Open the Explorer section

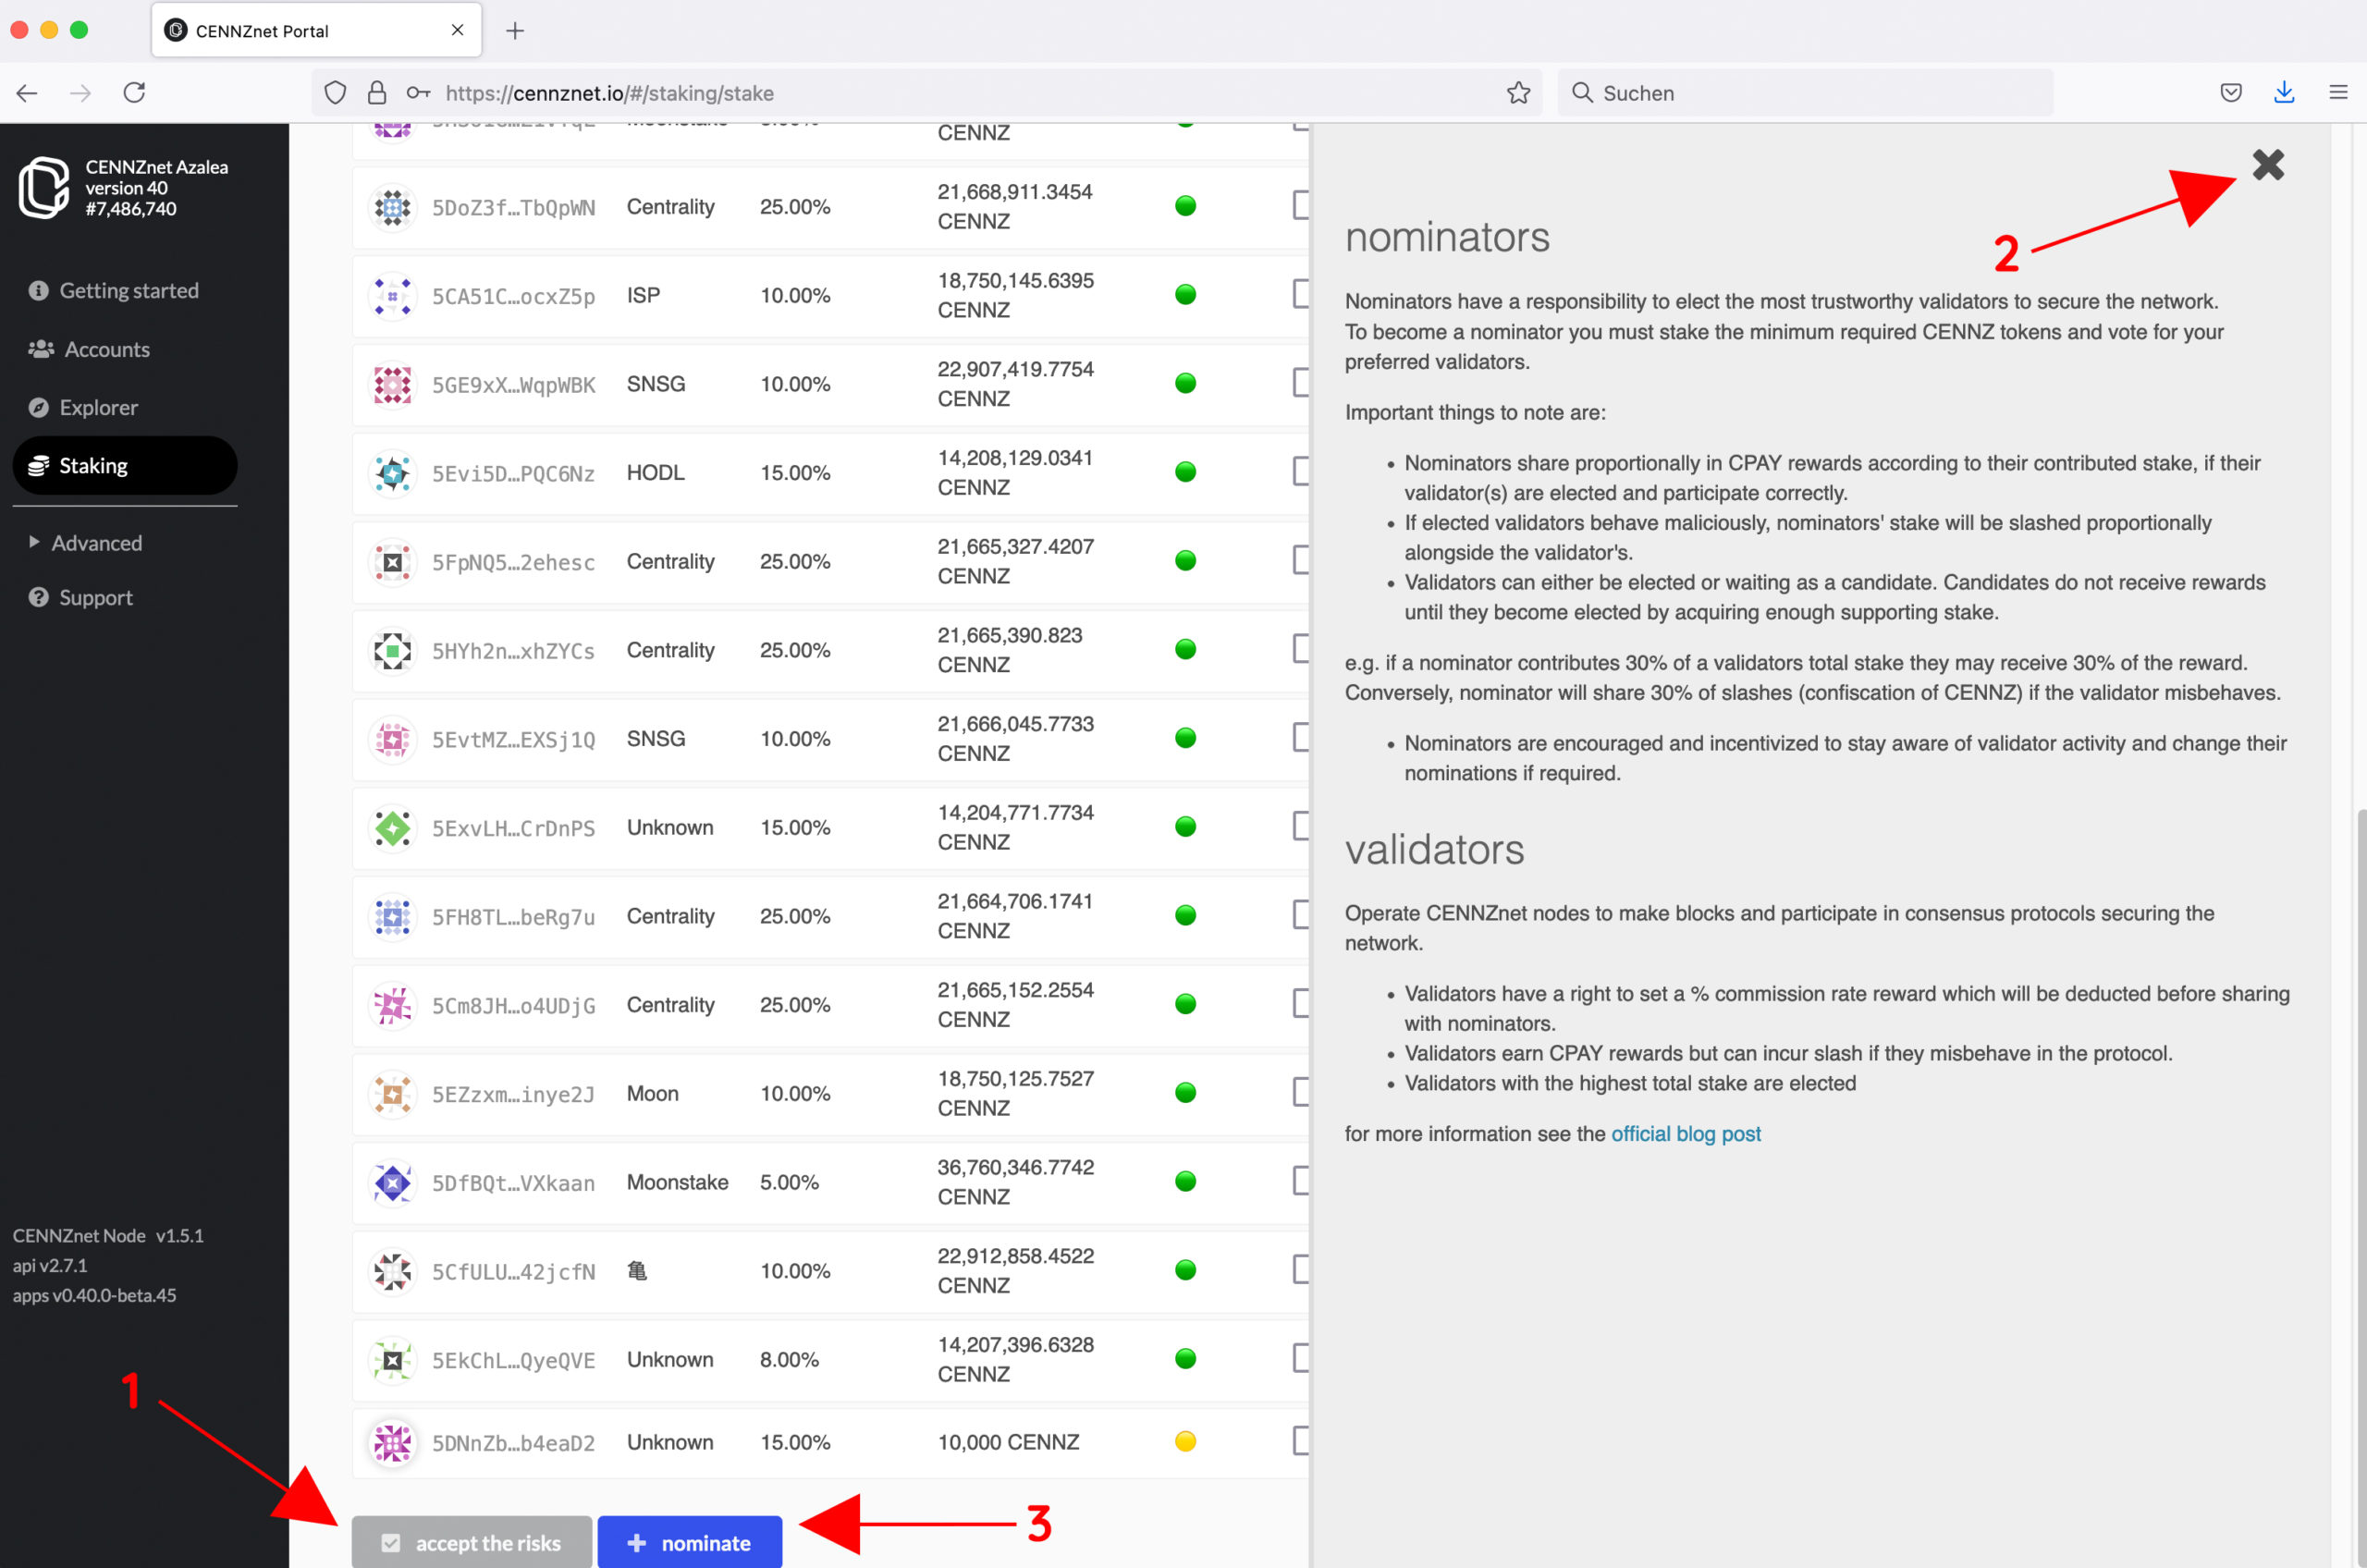(x=84, y=407)
